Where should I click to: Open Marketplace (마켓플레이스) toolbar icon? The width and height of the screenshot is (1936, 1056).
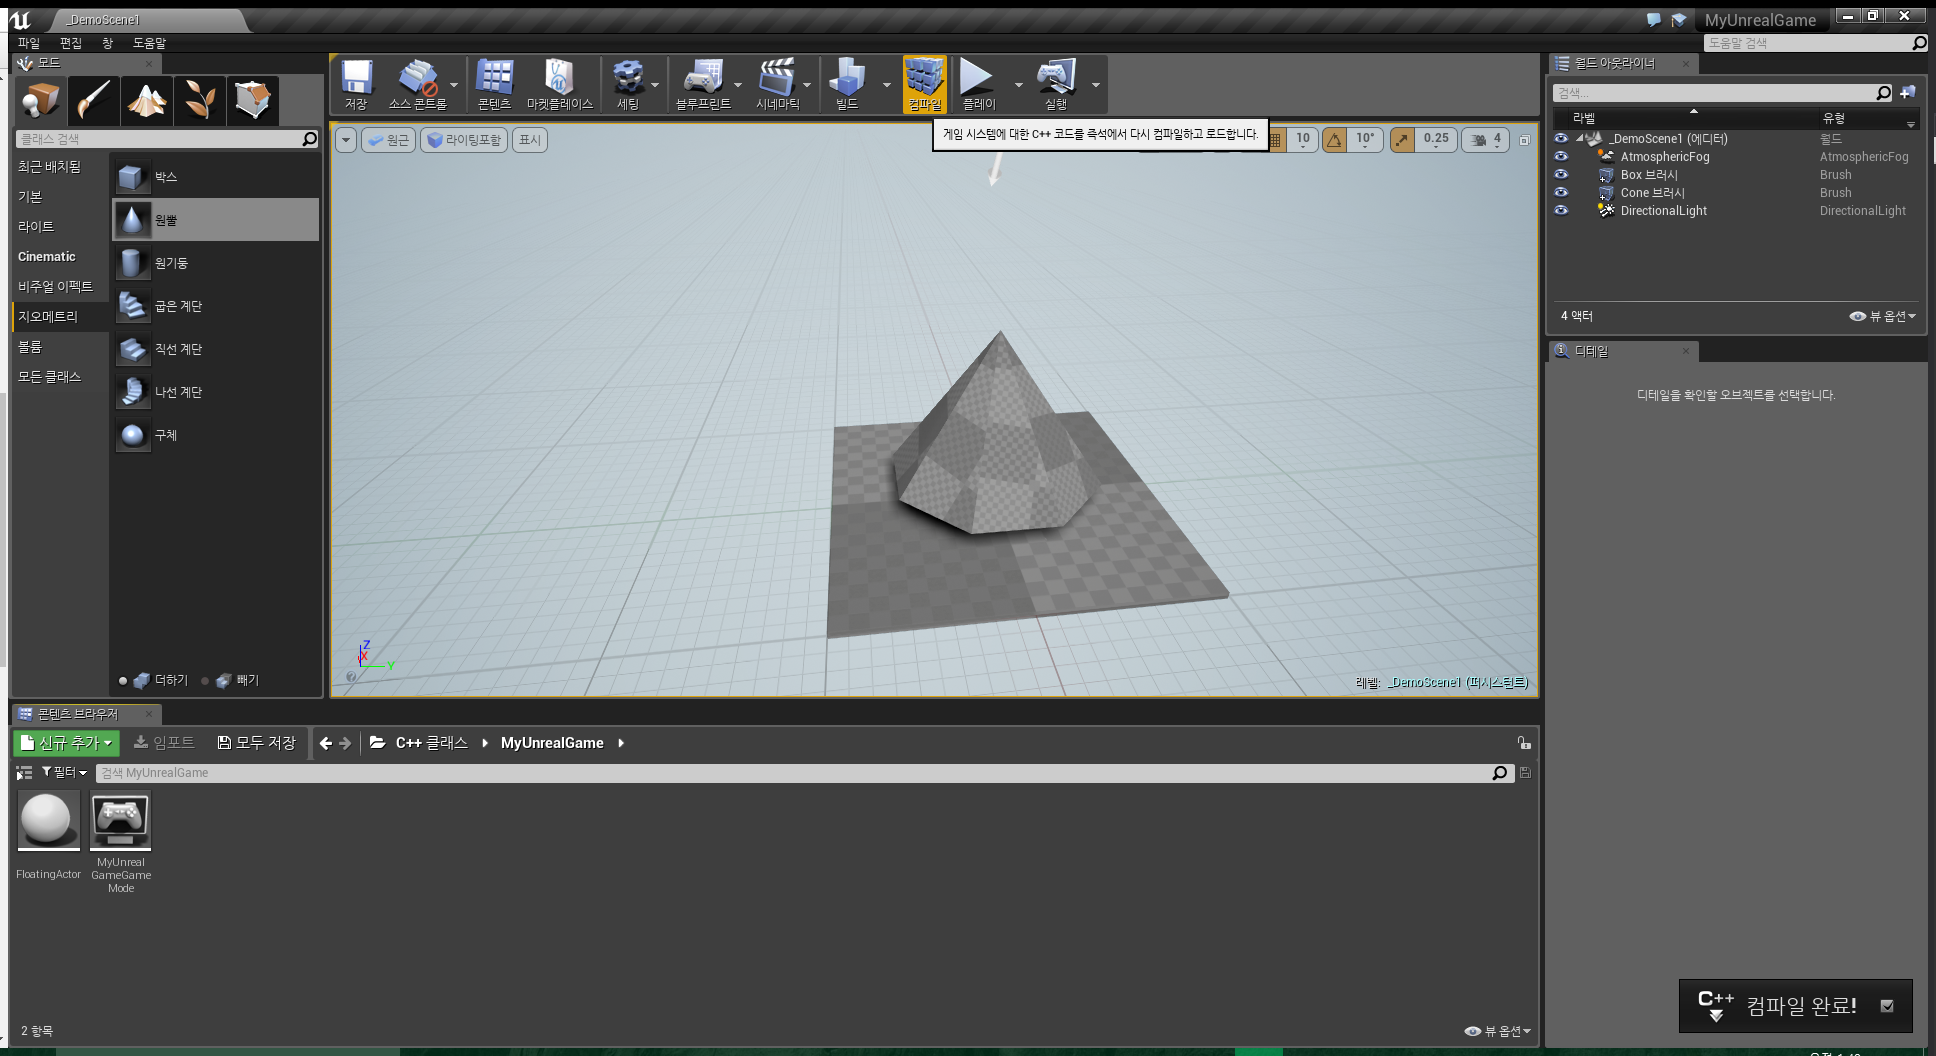[x=559, y=84]
